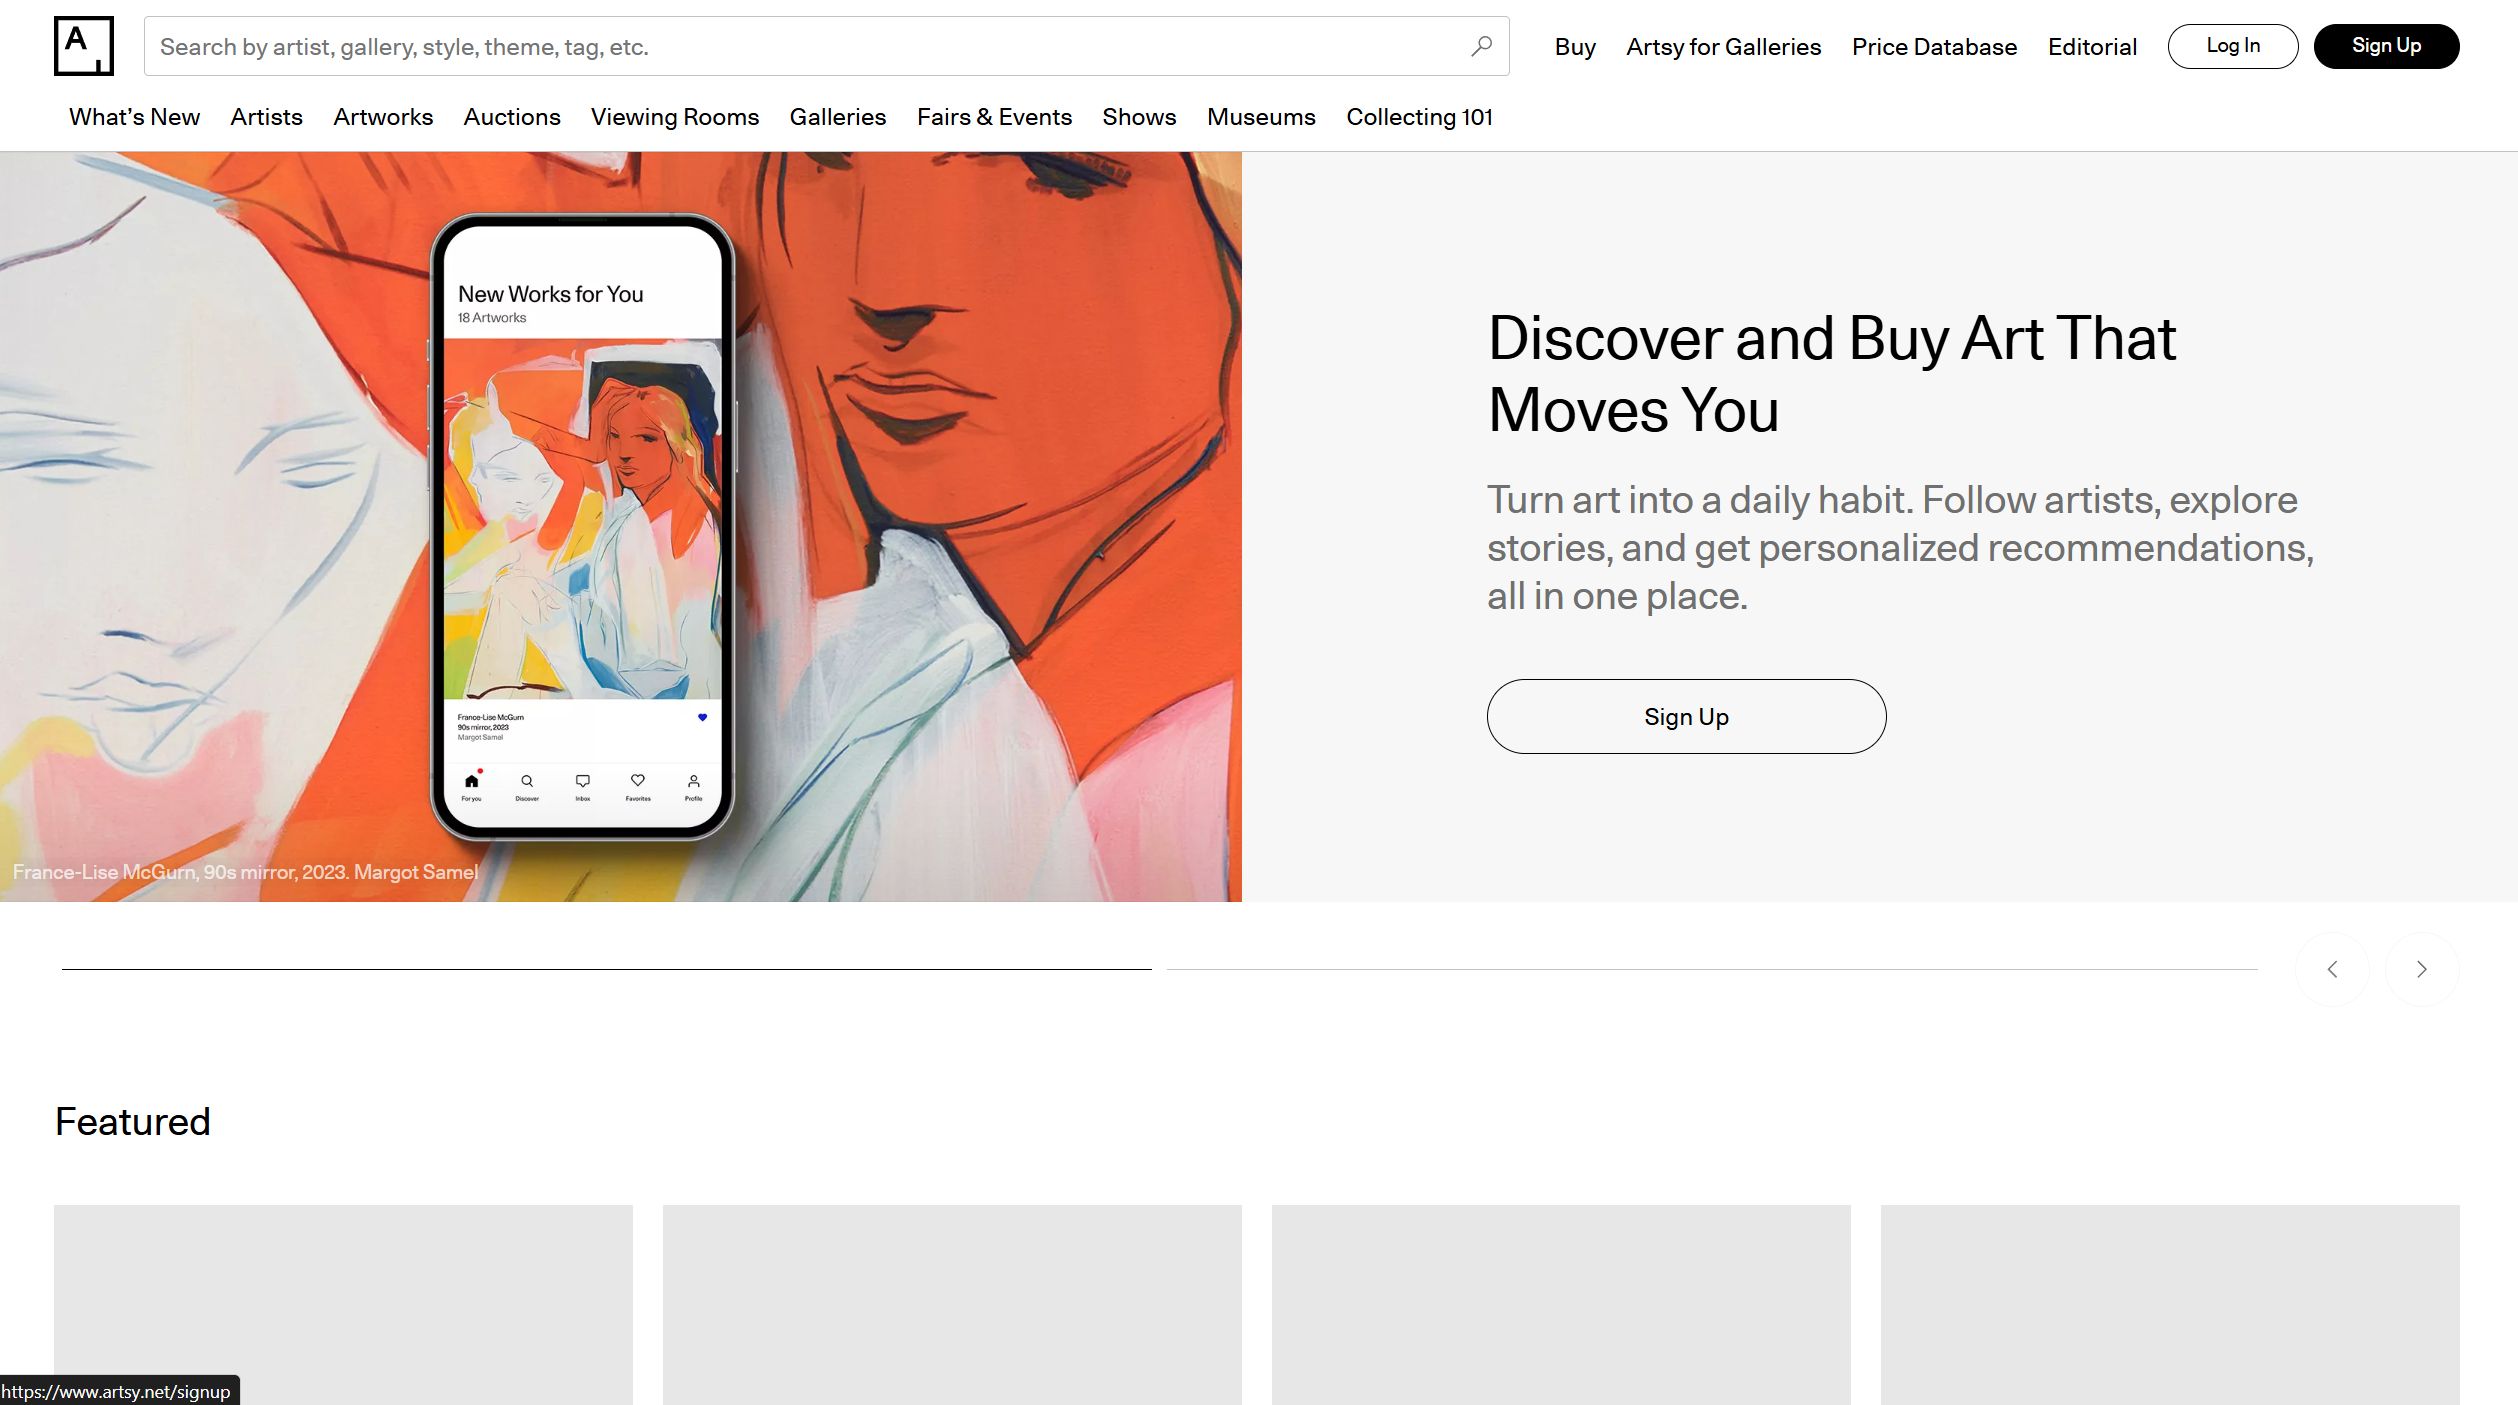This screenshot has height=1405, width=2518.
Task: Open the Museums menu item
Action: pyautogui.click(x=1261, y=117)
